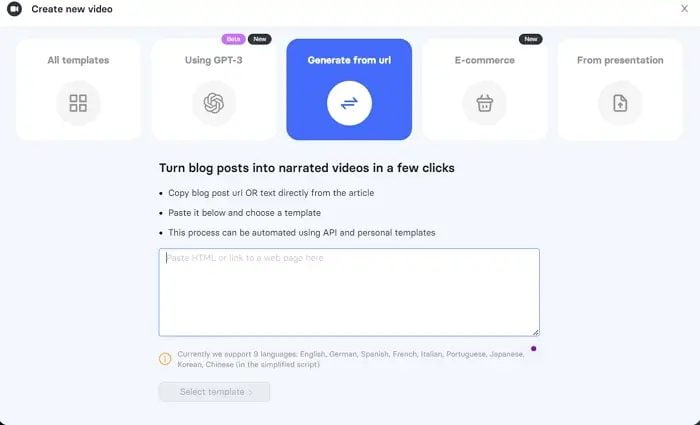Screen dimensions: 700x425
Task: Click the Select template button
Action: tap(214, 392)
